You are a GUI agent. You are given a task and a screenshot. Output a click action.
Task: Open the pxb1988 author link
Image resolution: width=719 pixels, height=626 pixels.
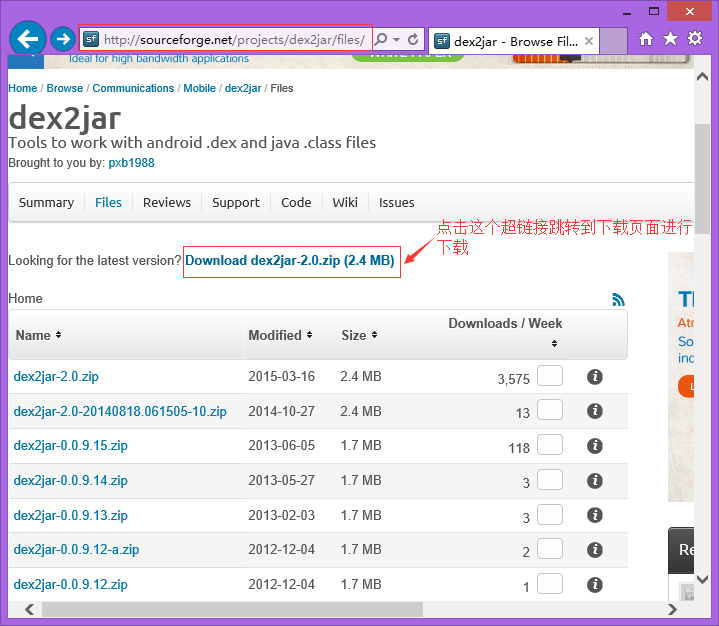(131, 163)
